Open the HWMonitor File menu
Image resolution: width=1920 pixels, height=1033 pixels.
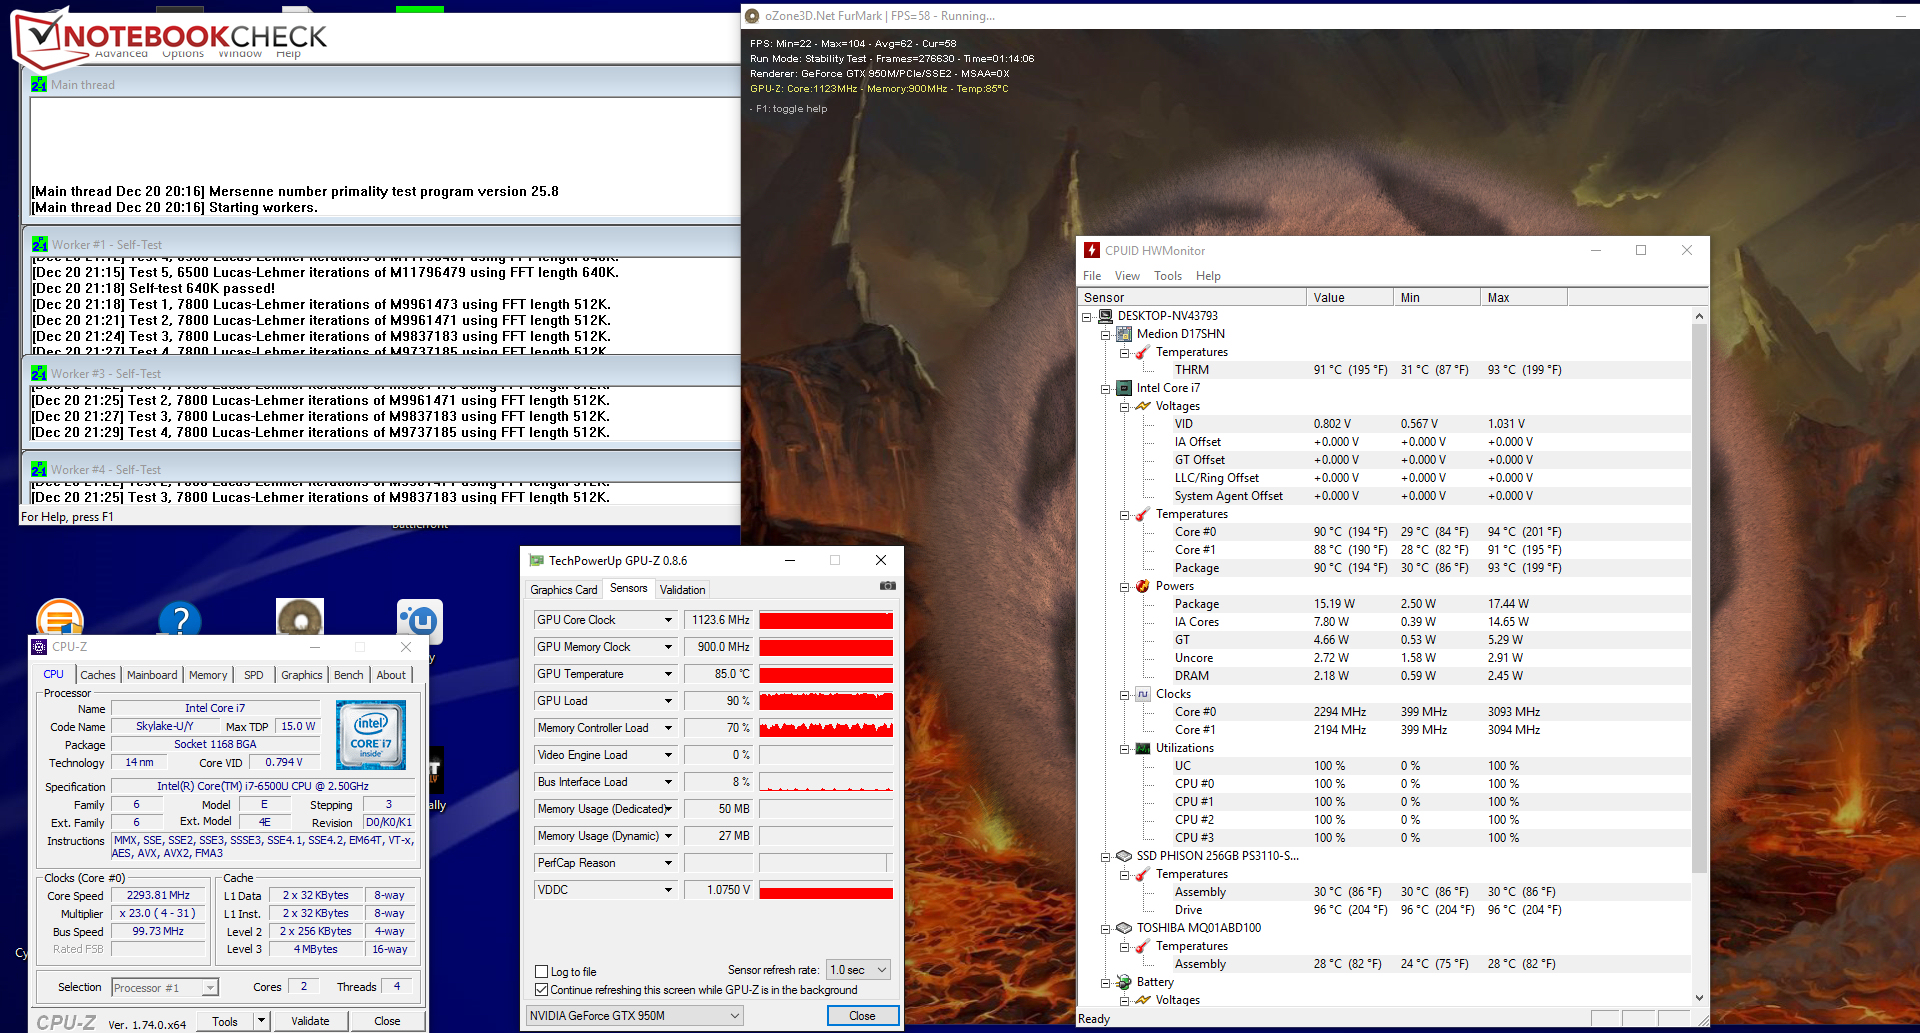click(x=1092, y=276)
